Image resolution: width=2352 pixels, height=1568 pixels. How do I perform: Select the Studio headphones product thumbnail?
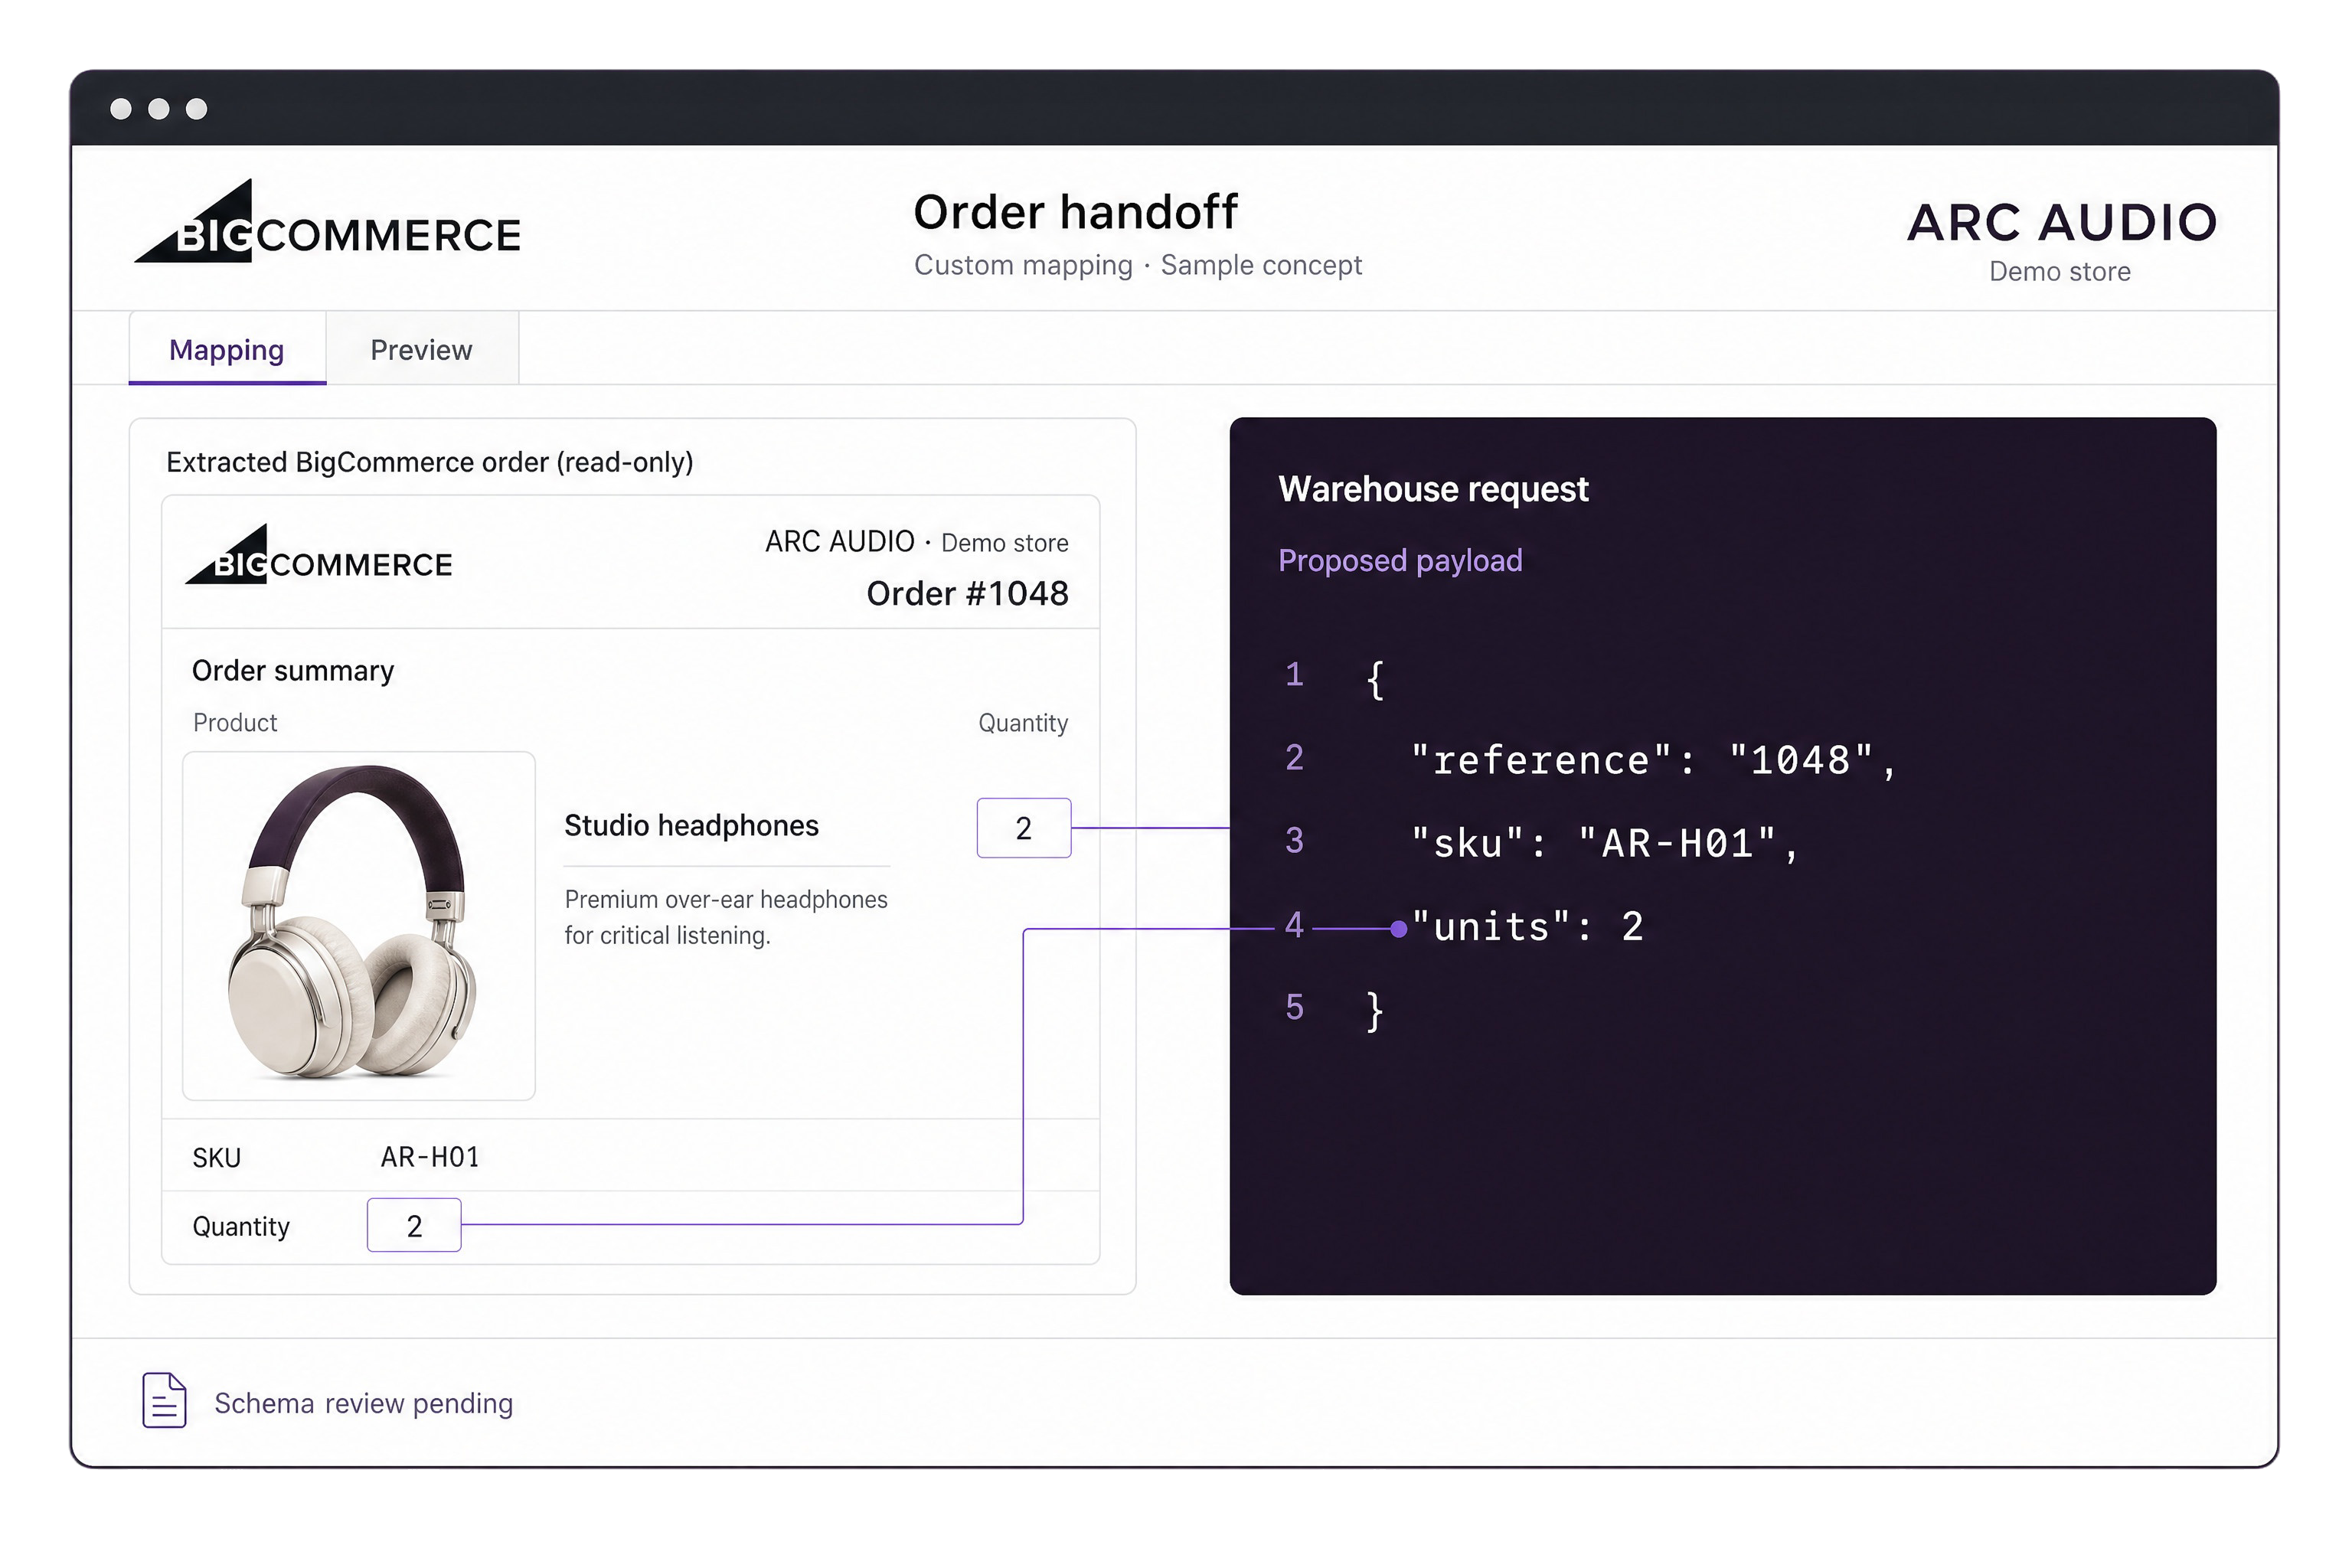tap(359, 926)
